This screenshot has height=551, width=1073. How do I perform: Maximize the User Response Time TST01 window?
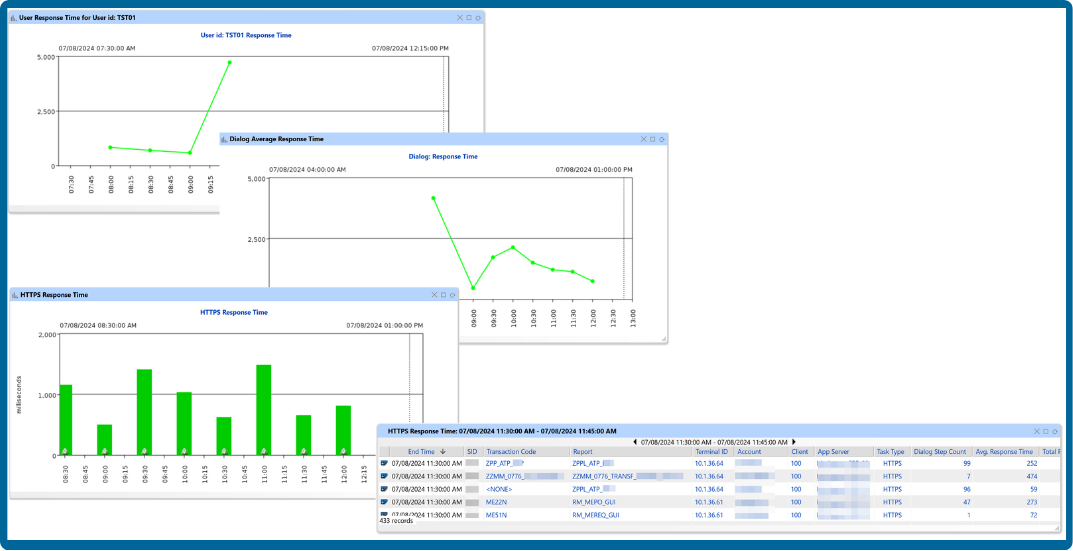pyautogui.click(x=469, y=18)
